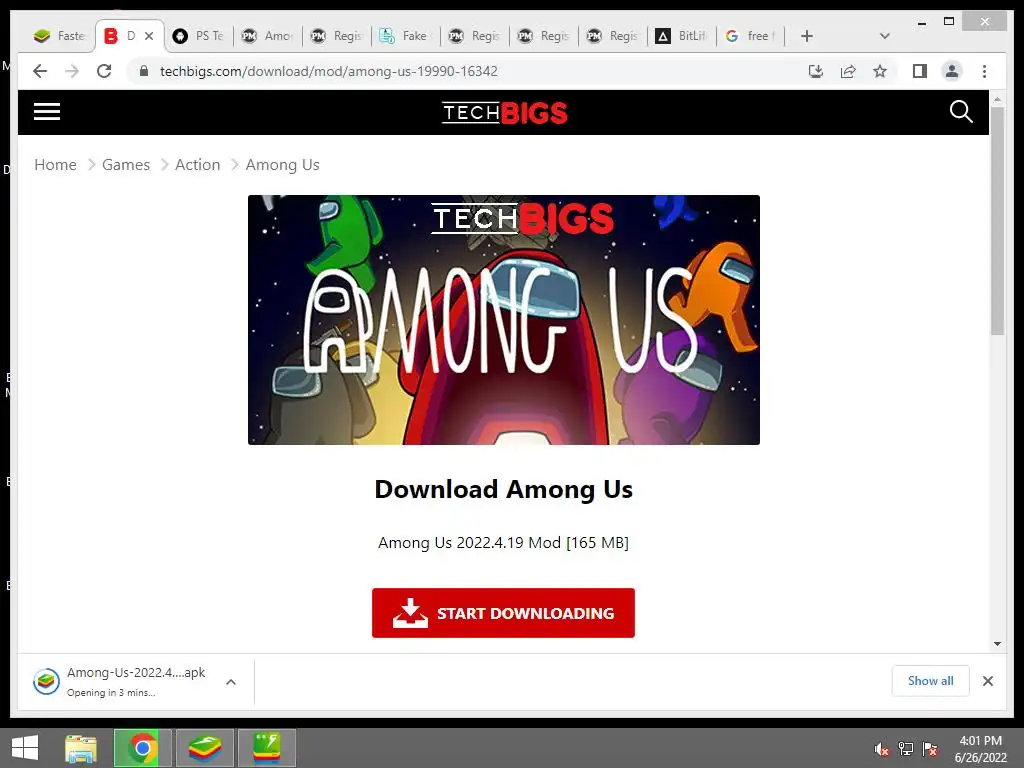Bookmark this page with the star
Viewport: 1024px width, 768px height.
(880, 71)
